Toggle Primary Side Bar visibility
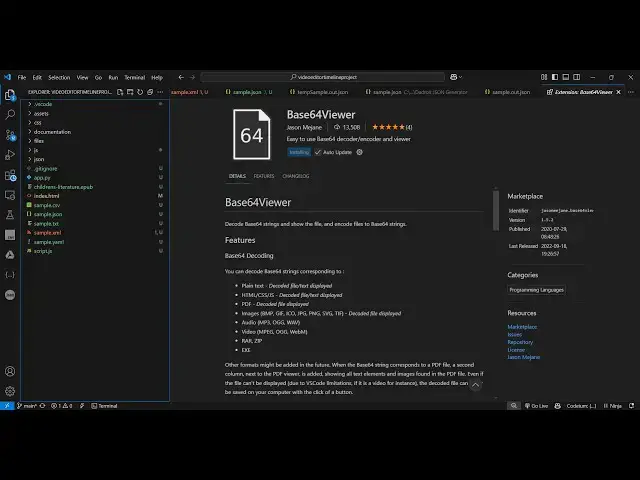This screenshot has height=480, width=640. (x=555, y=77)
